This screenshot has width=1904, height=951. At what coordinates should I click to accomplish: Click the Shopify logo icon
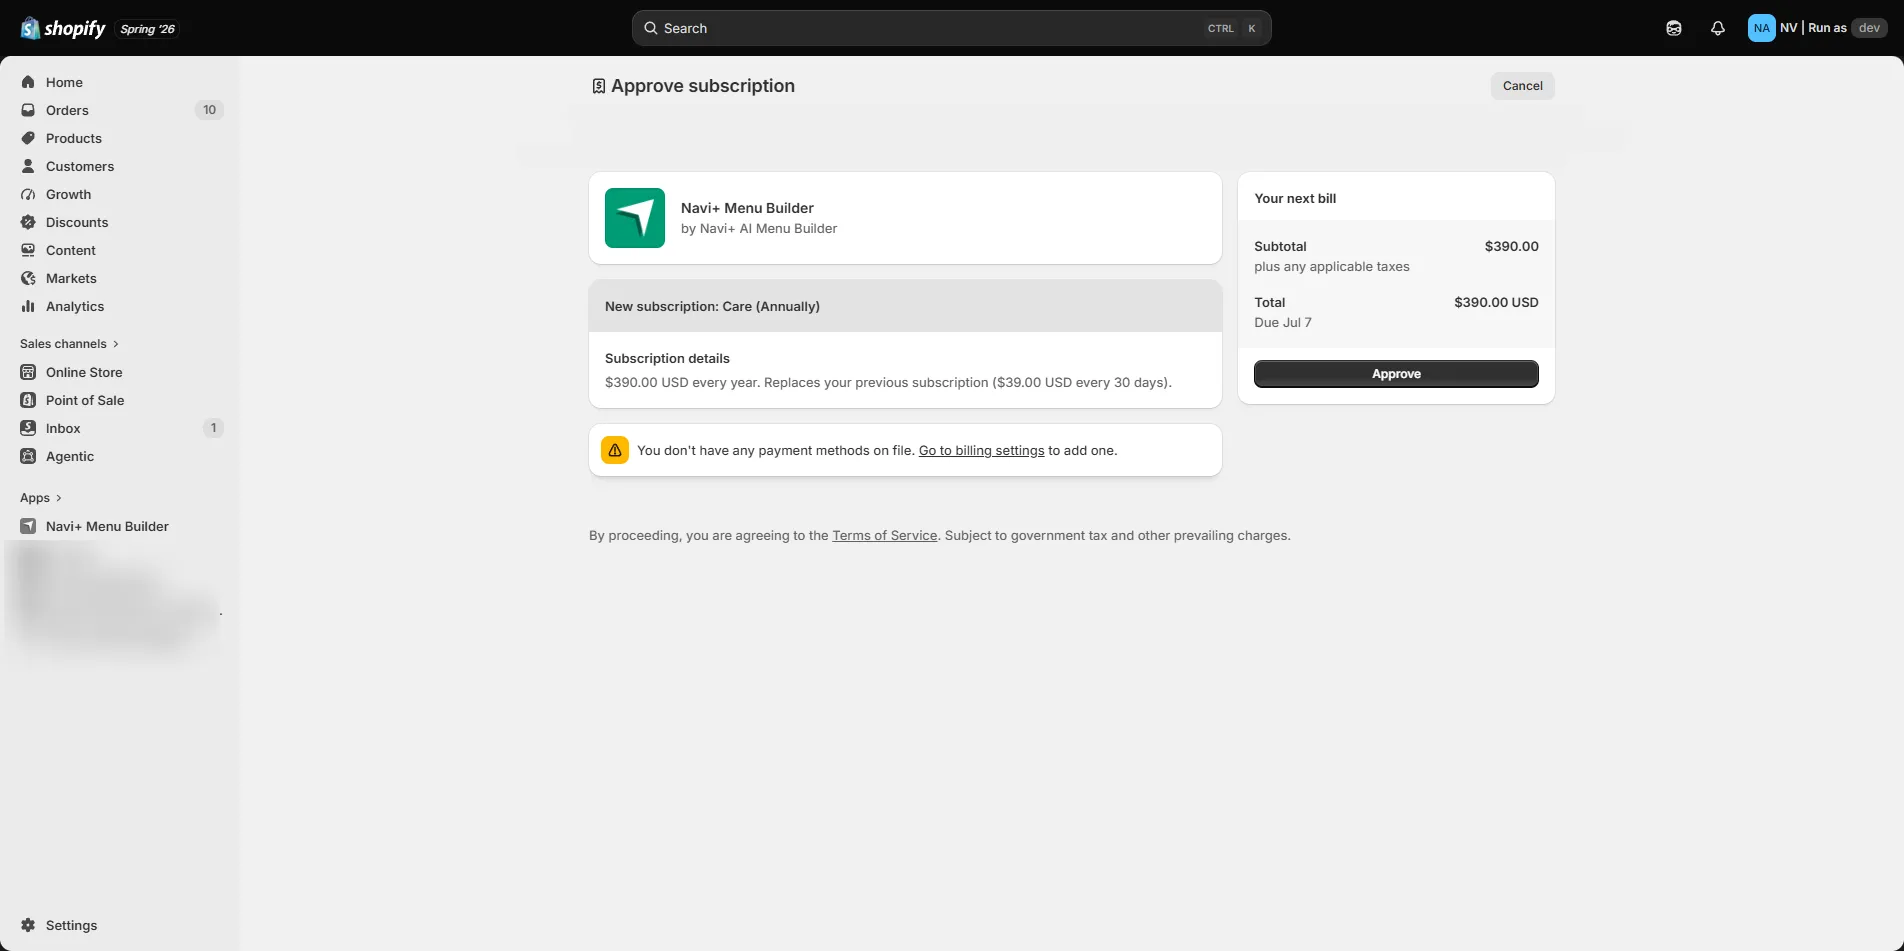tap(30, 28)
